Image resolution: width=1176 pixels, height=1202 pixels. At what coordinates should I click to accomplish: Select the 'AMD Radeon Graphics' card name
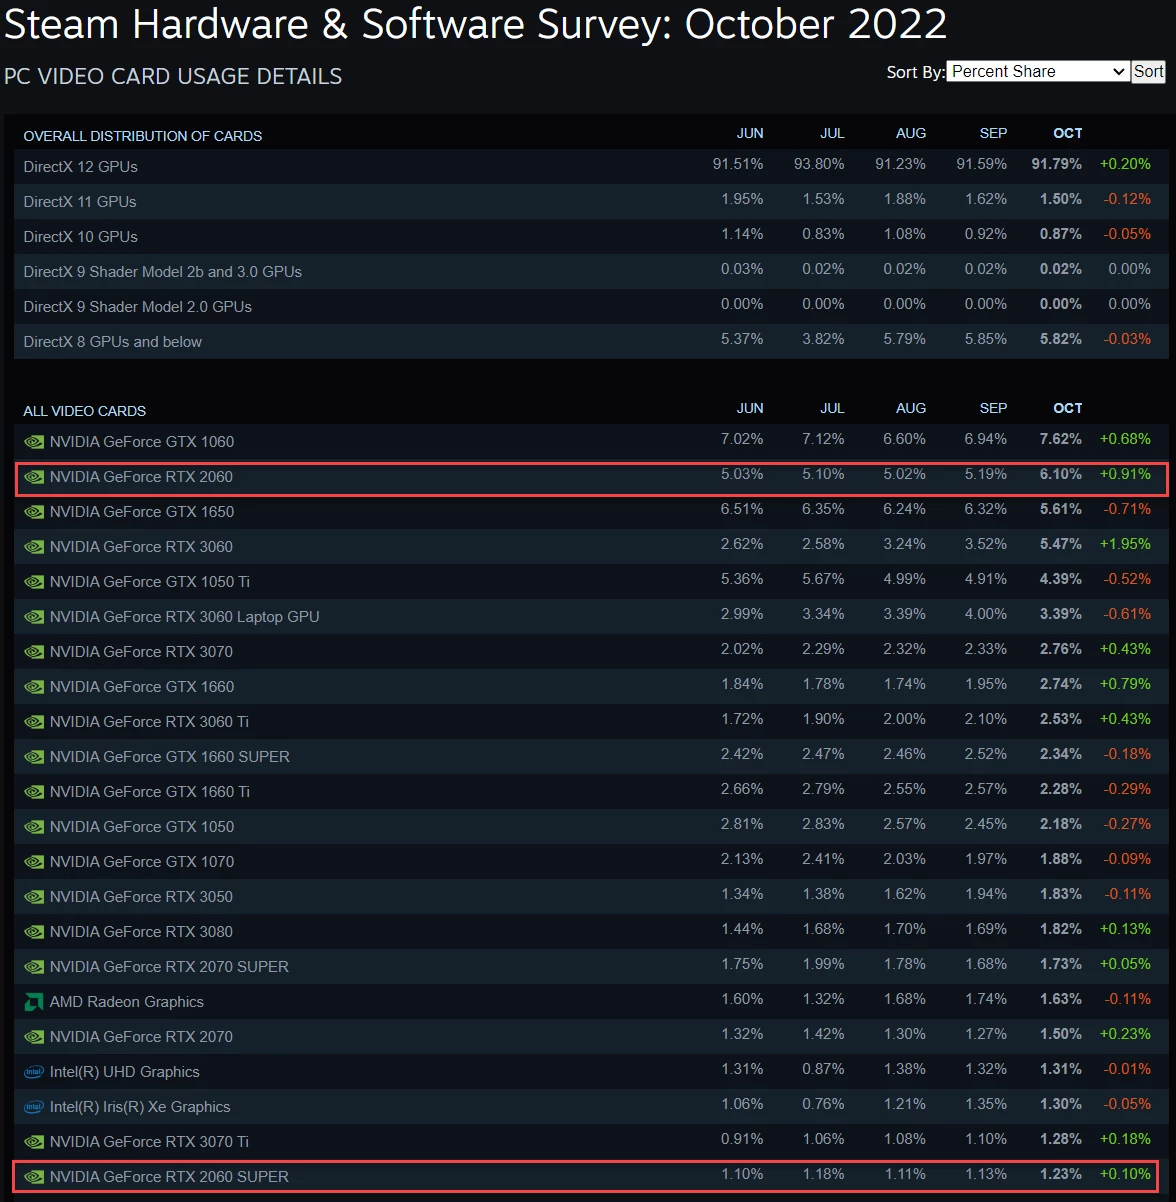click(x=127, y=1002)
